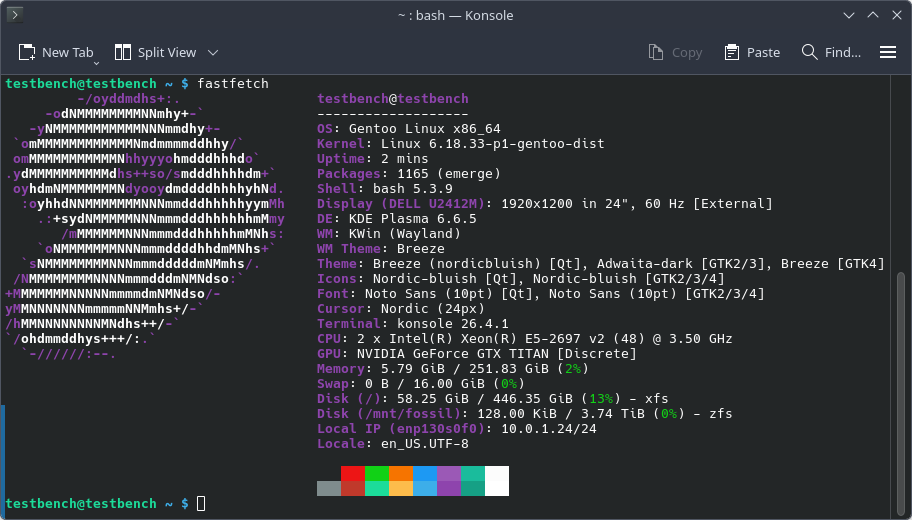Click the Split View button label
The width and height of the screenshot is (912, 520).
click(167, 52)
